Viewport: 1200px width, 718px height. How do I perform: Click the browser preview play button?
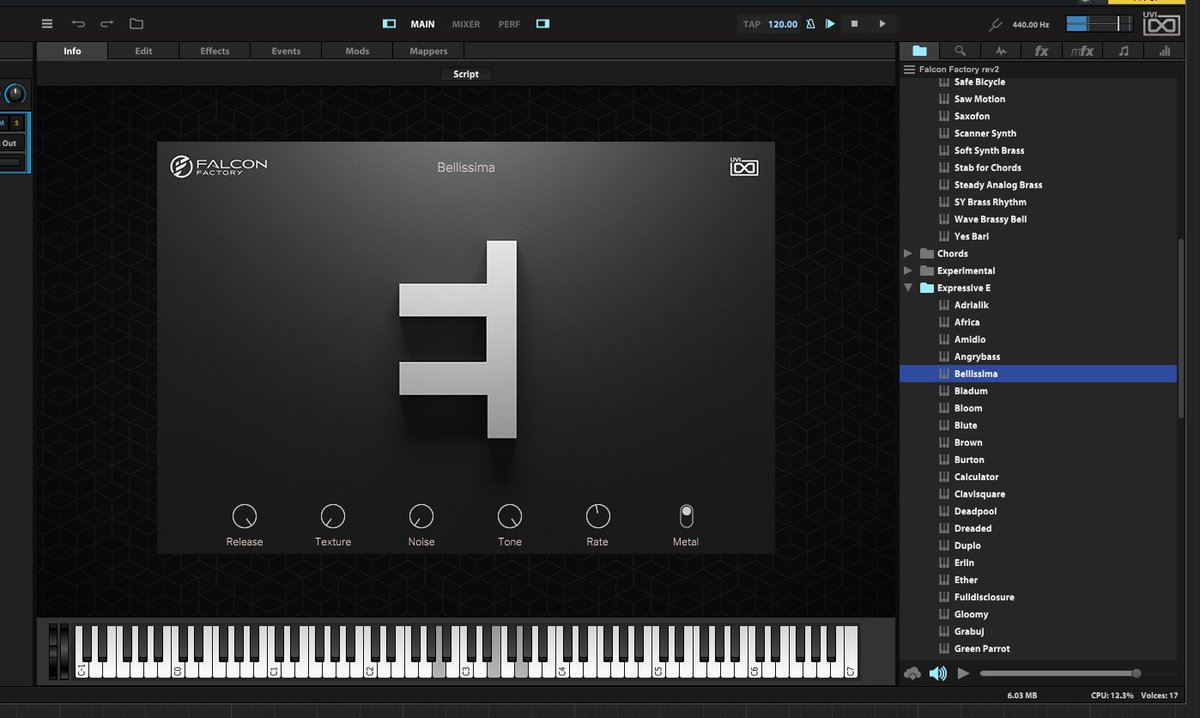click(x=963, y=673)
